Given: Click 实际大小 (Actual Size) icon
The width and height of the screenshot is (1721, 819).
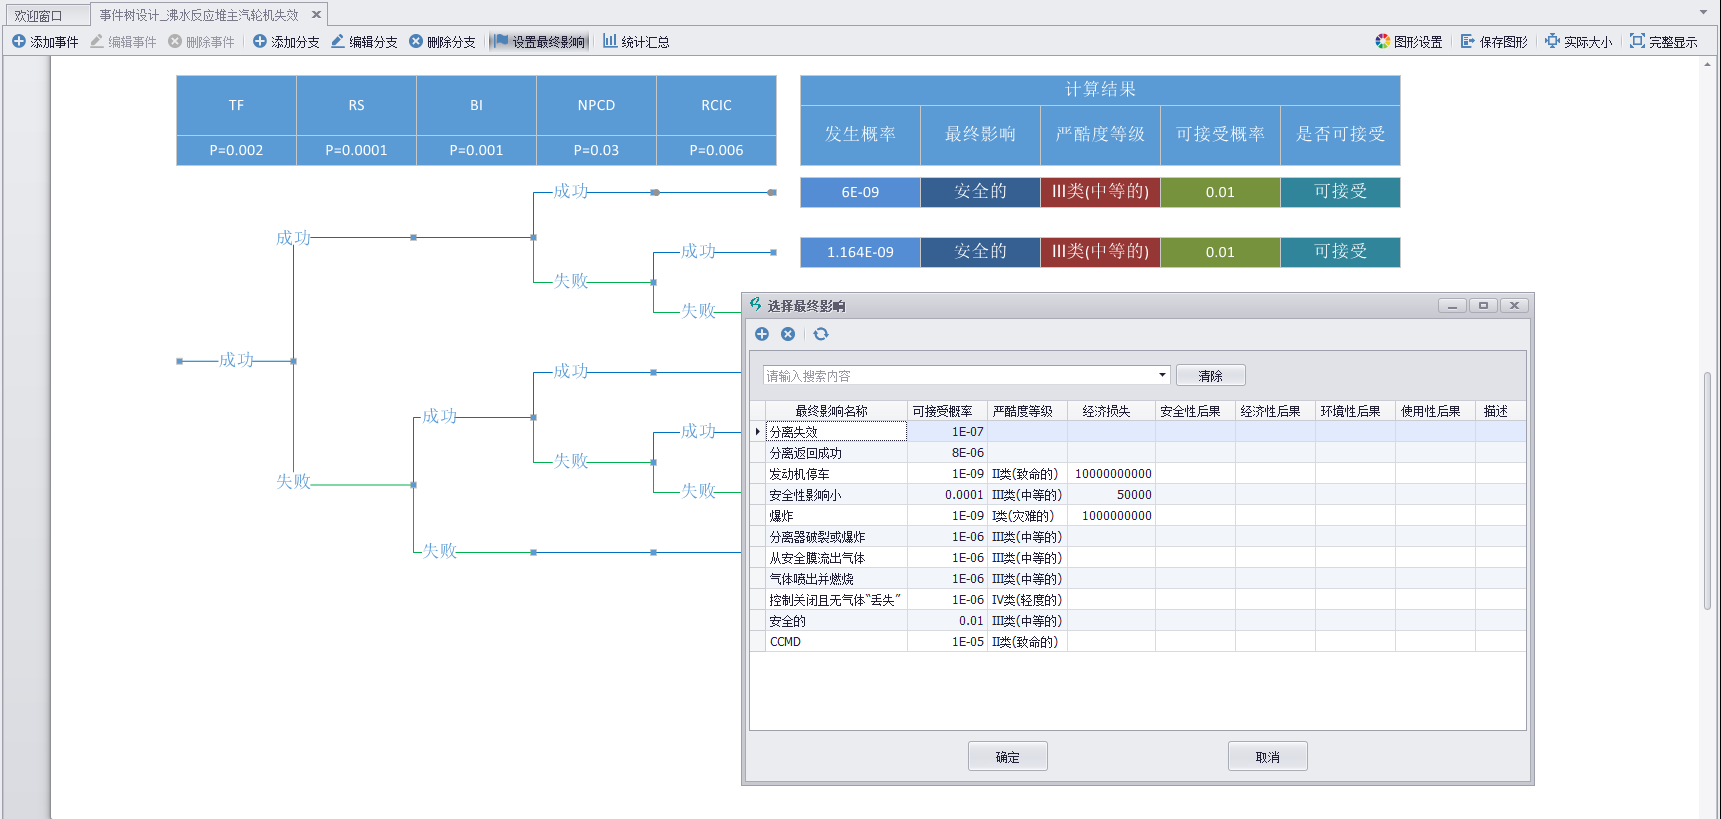Looking at the screenshot, I should click(1552, 42).
